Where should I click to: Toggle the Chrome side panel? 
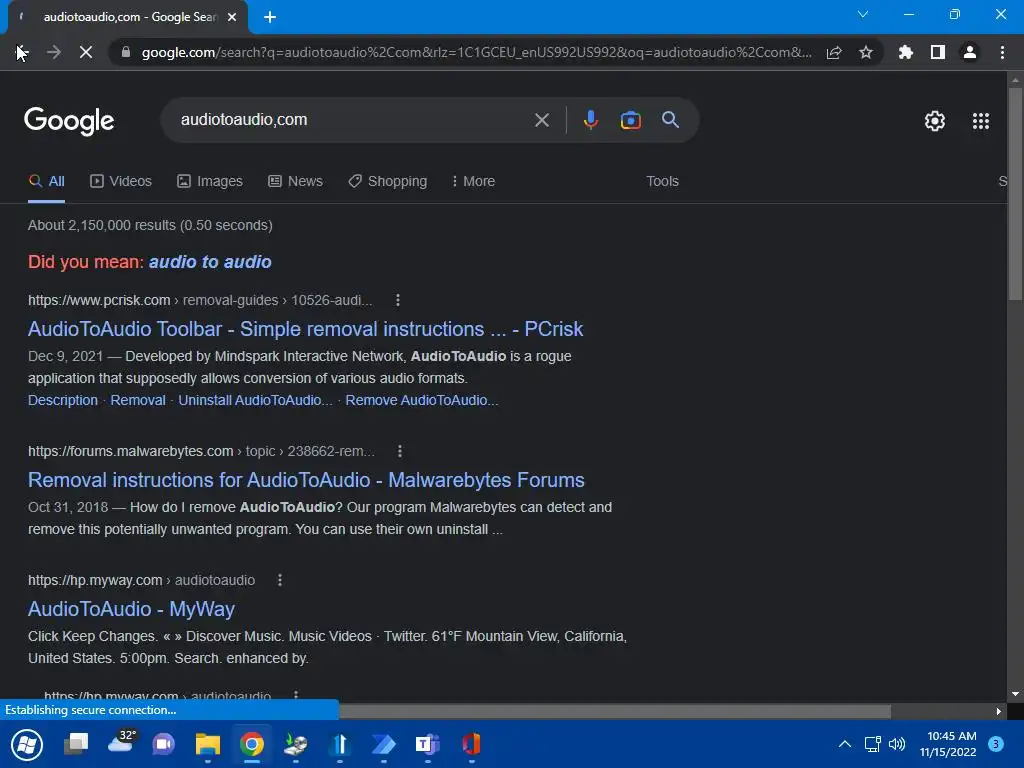click(x=938, y=52)
